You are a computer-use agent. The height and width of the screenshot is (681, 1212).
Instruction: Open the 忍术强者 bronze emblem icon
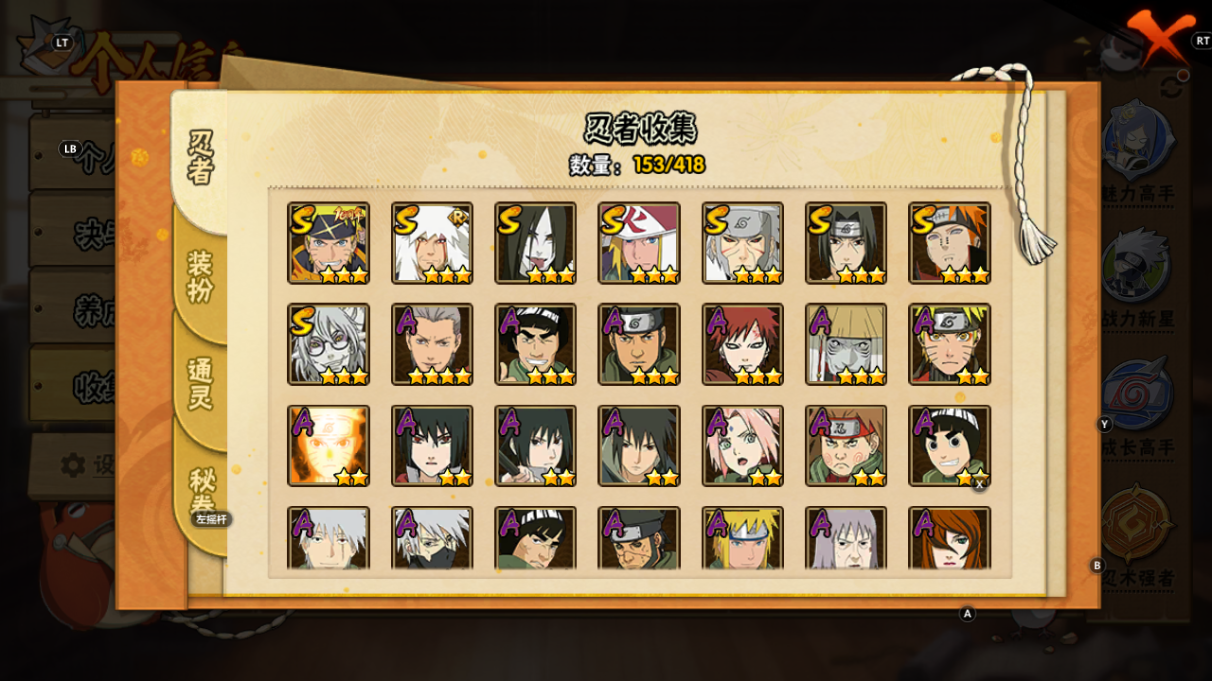pos(1139,523)
